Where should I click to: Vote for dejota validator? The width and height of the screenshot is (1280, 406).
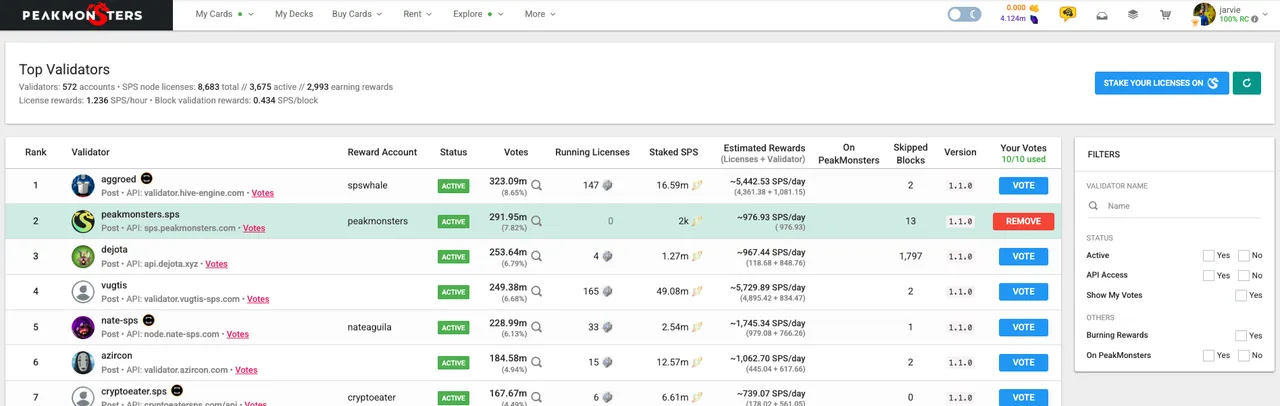[1023, 256]
